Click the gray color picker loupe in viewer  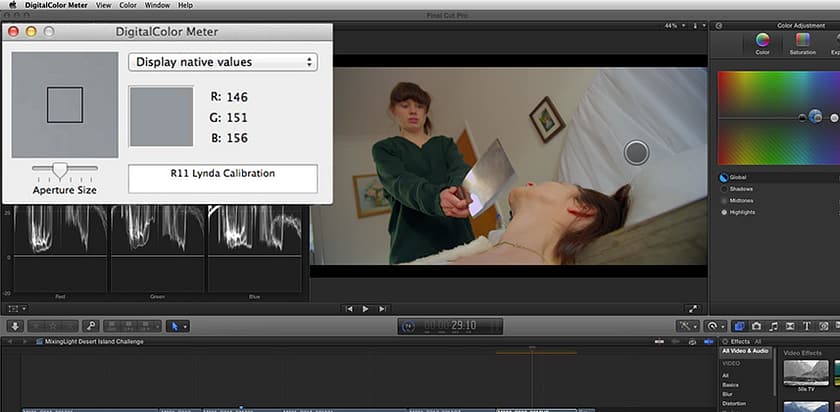636,153
